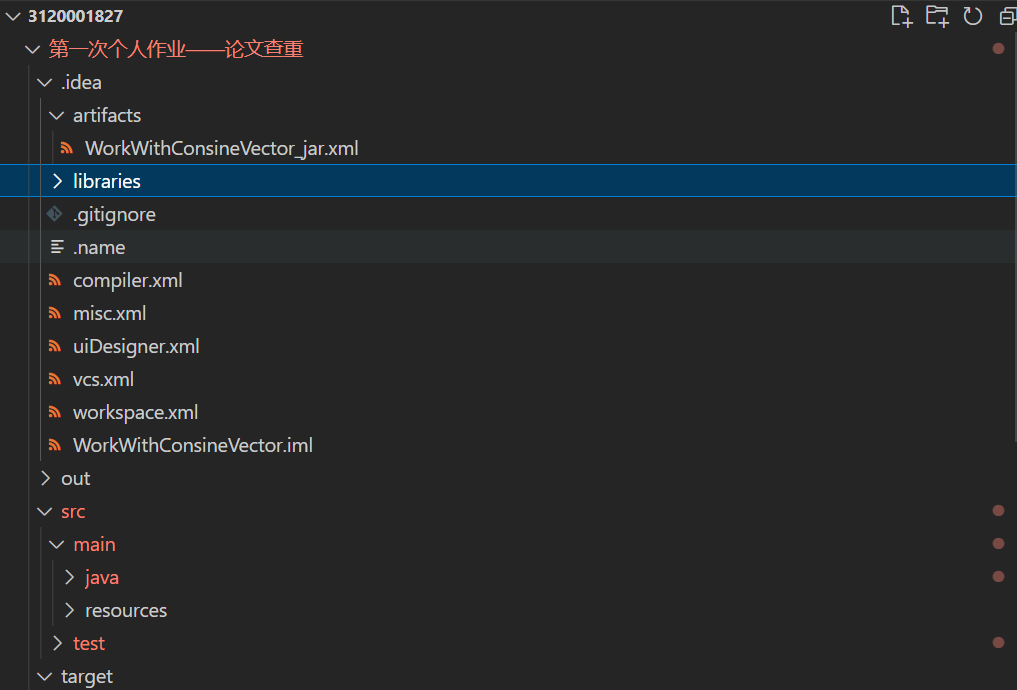Expand the java folder
Image resolution: width=1017 pixels, height=690 pixels.
pos(69,578)
